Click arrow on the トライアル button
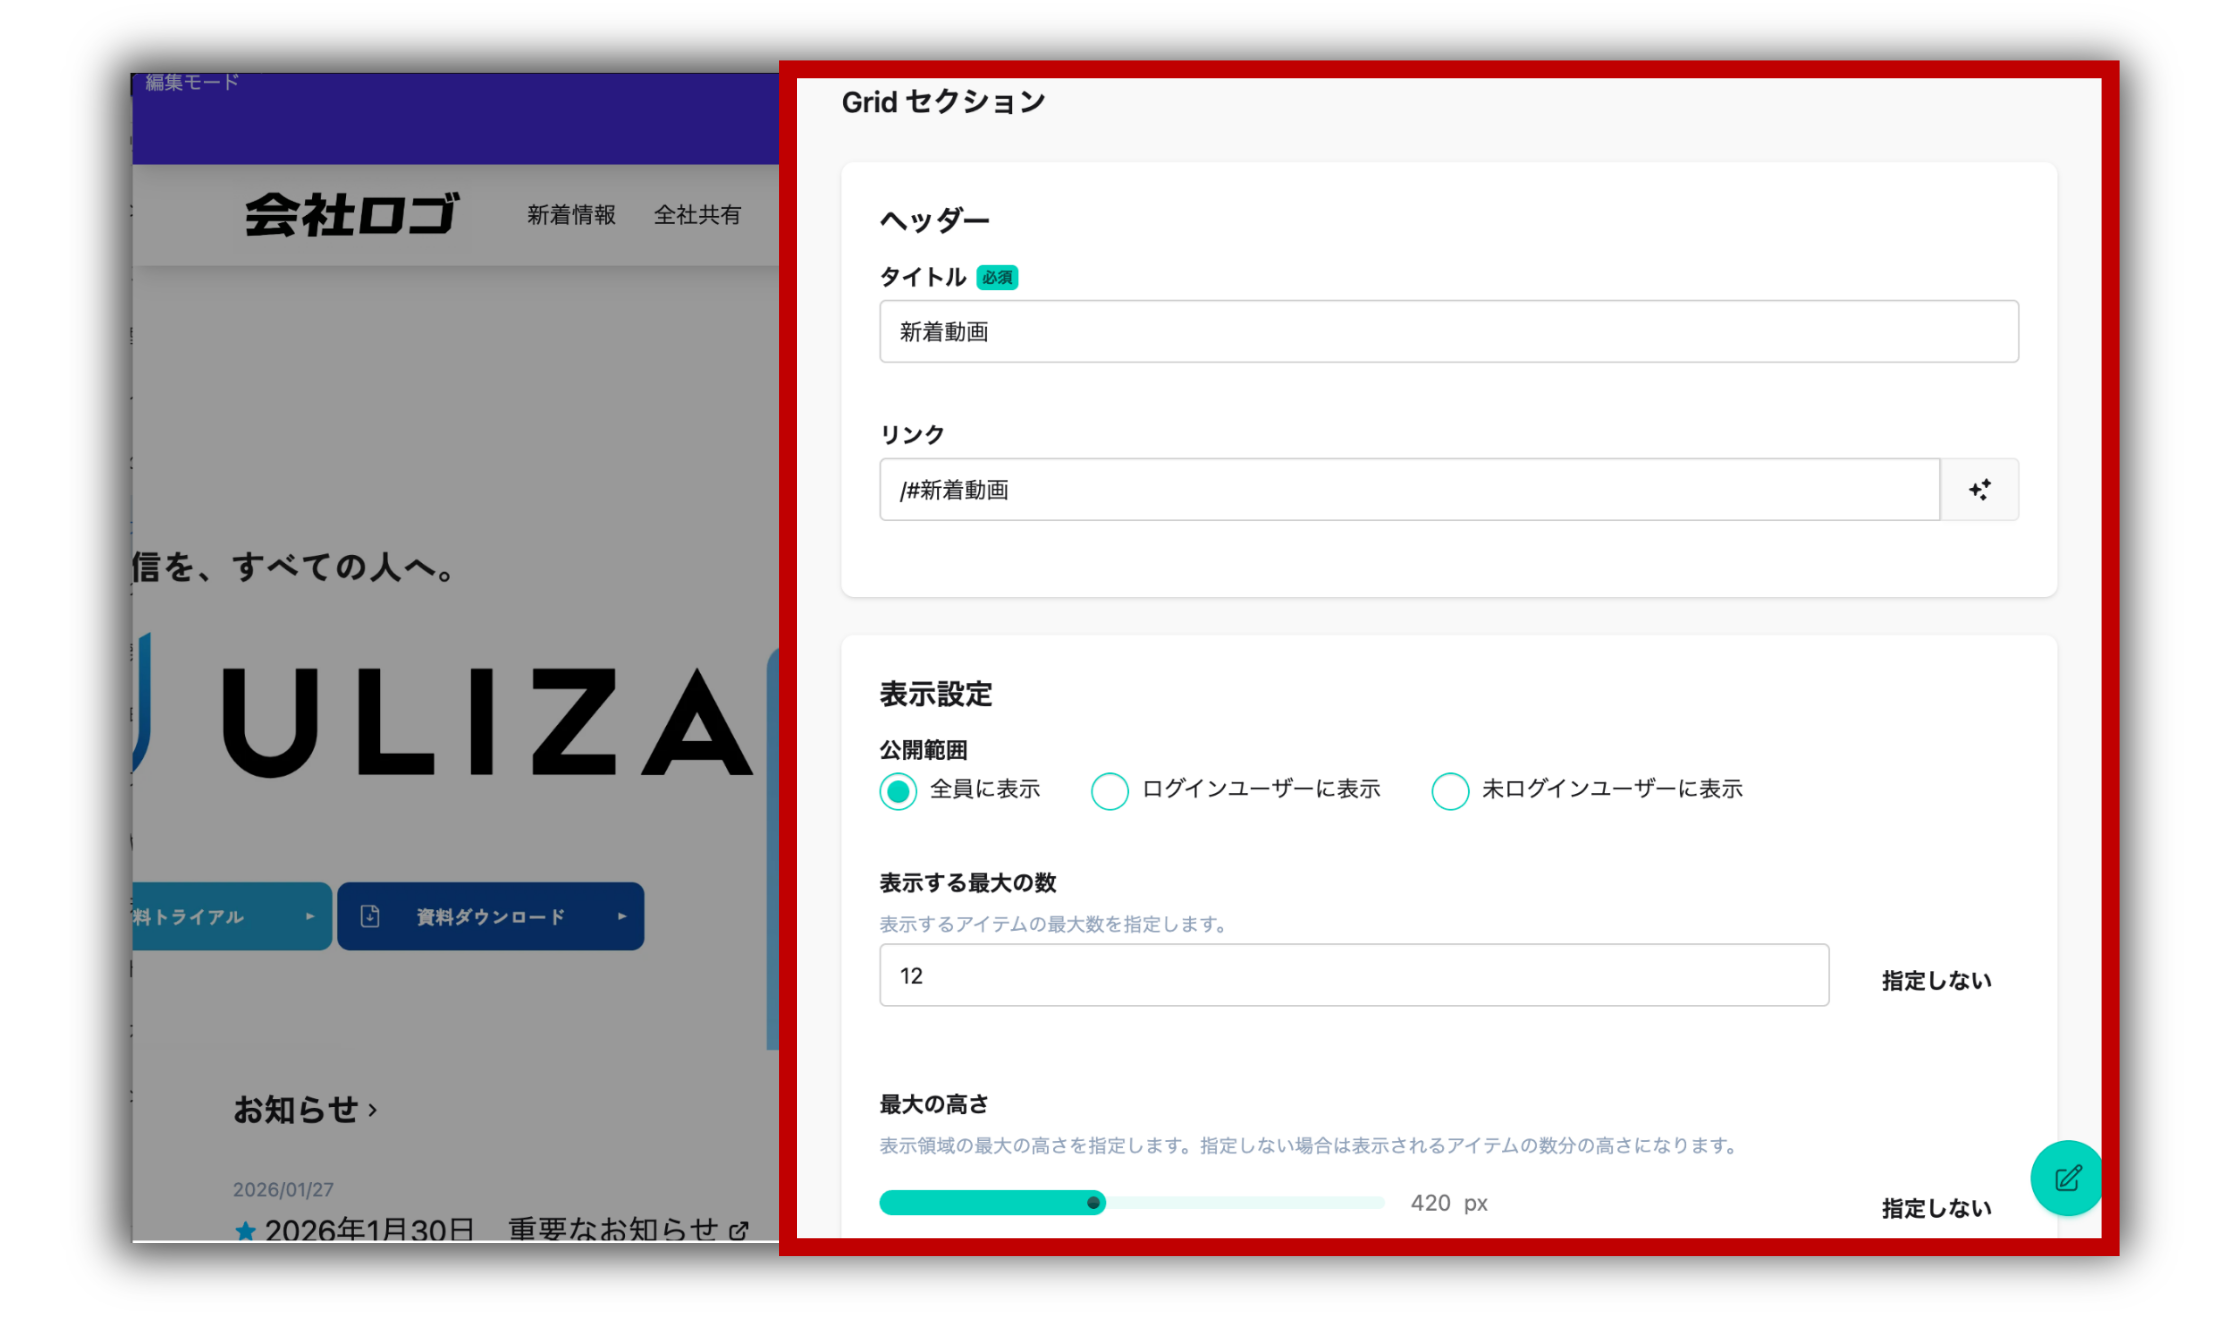 tap(310, 916)
